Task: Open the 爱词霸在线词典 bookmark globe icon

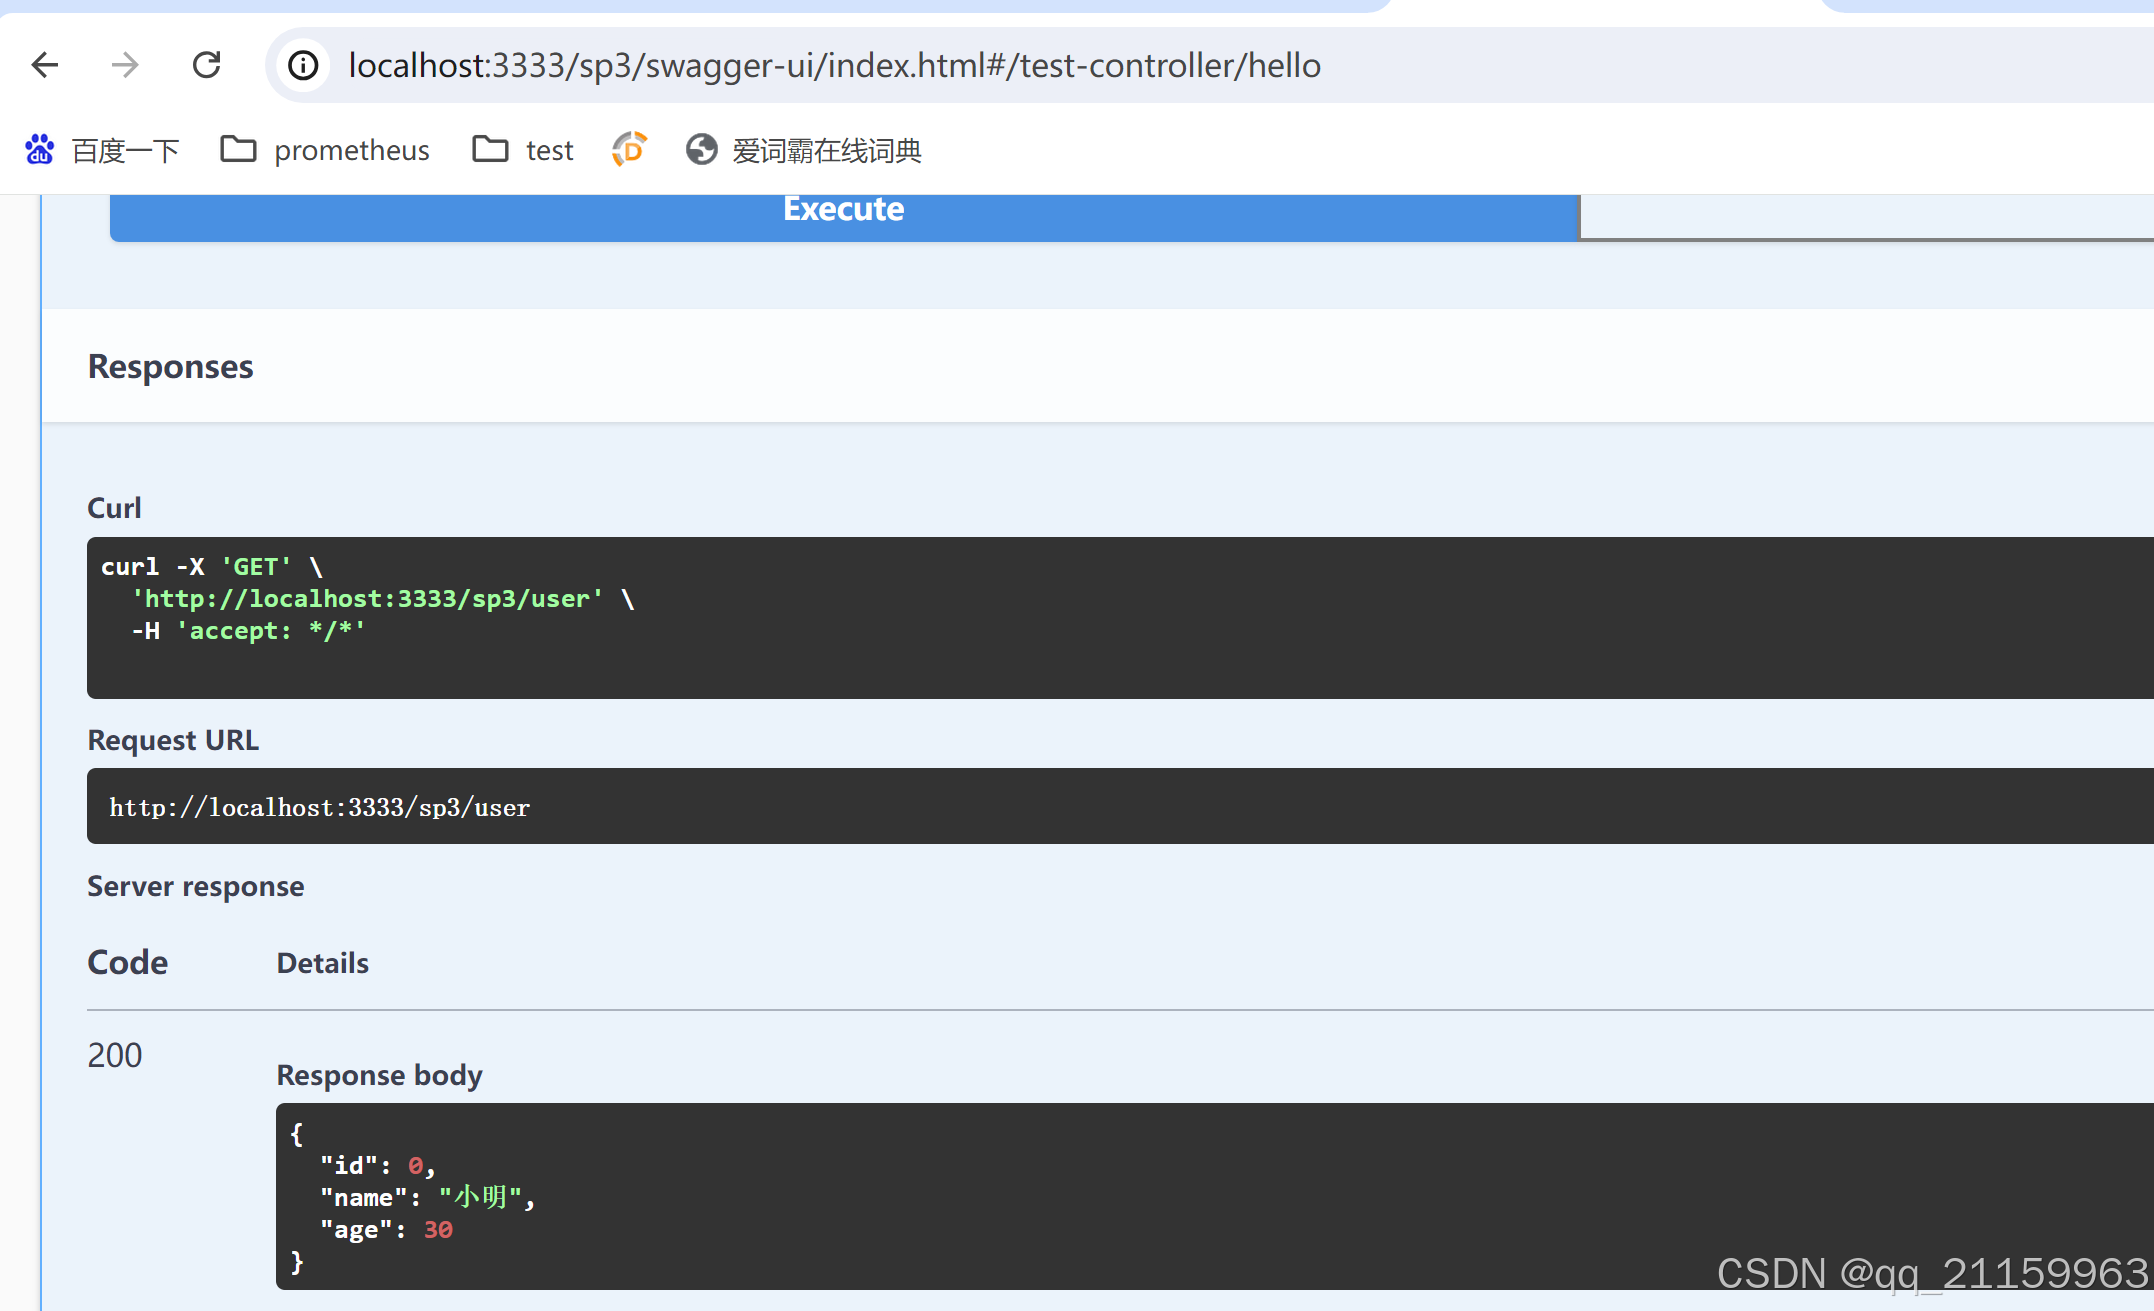Action: (701, 149)
